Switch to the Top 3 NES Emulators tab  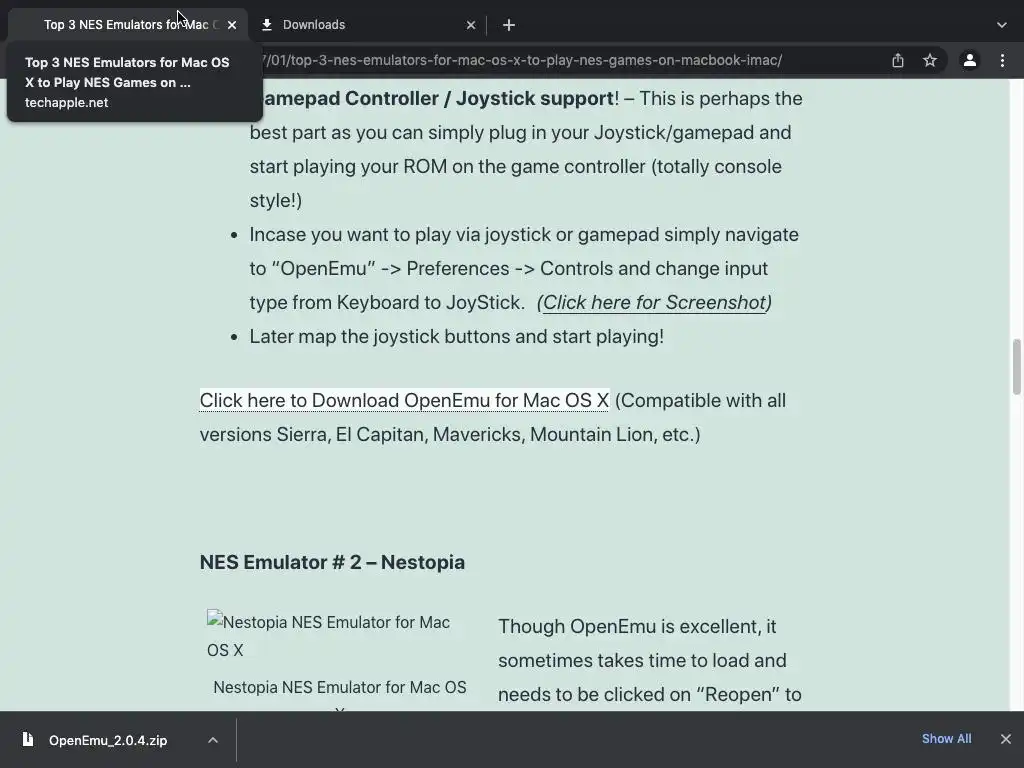coord(127,25)
